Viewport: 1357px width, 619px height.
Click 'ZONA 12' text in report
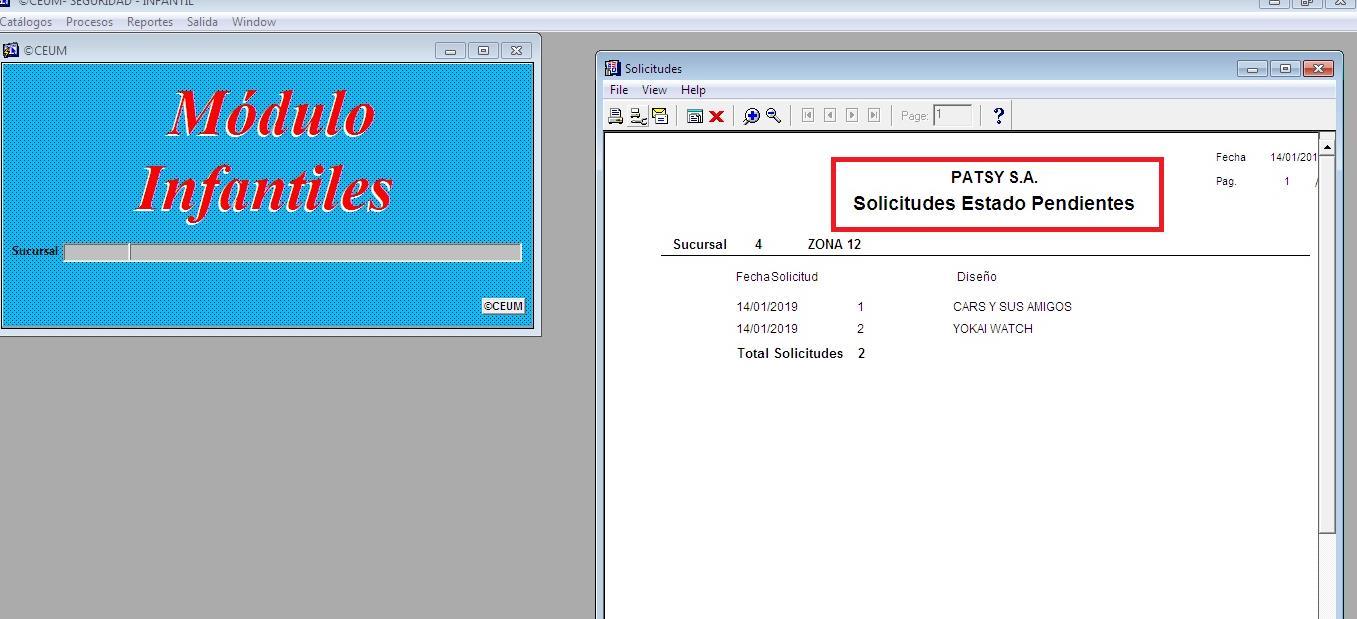(834, 244)
